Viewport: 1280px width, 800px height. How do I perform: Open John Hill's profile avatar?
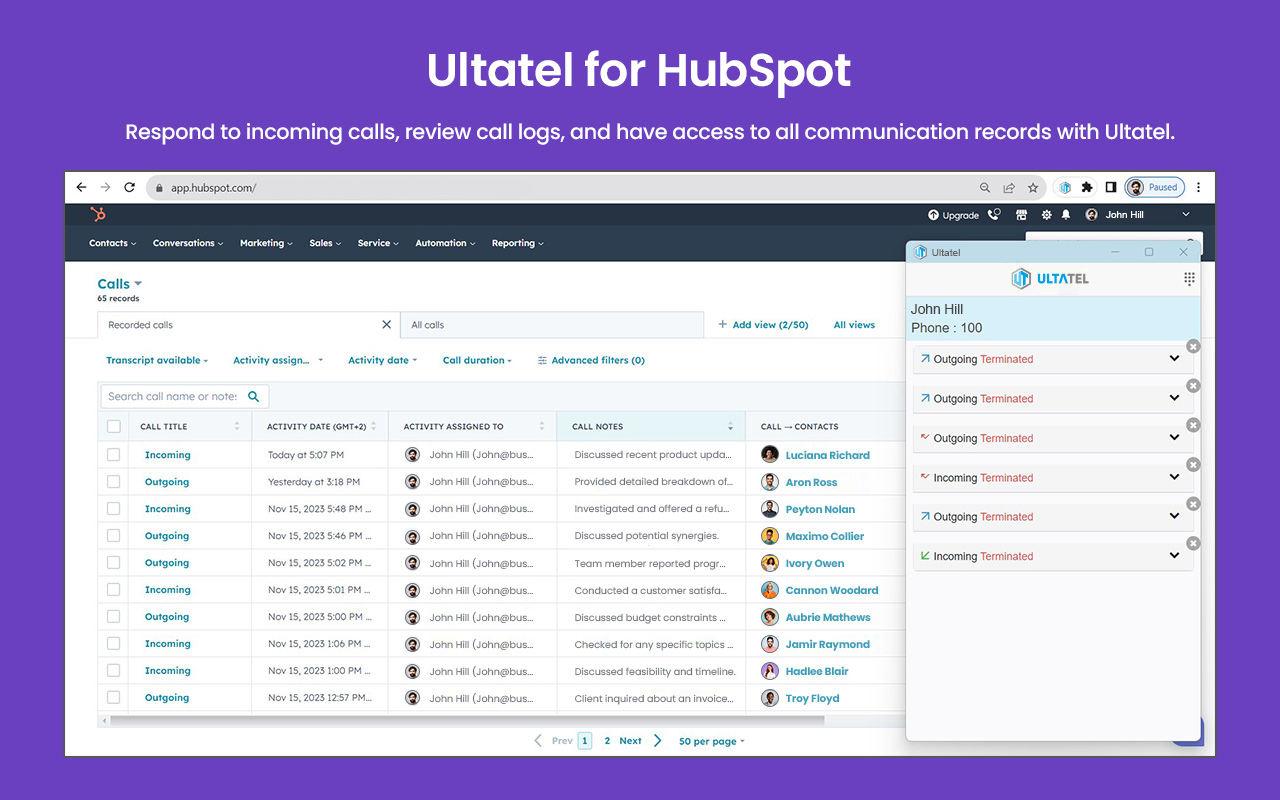1092,214
